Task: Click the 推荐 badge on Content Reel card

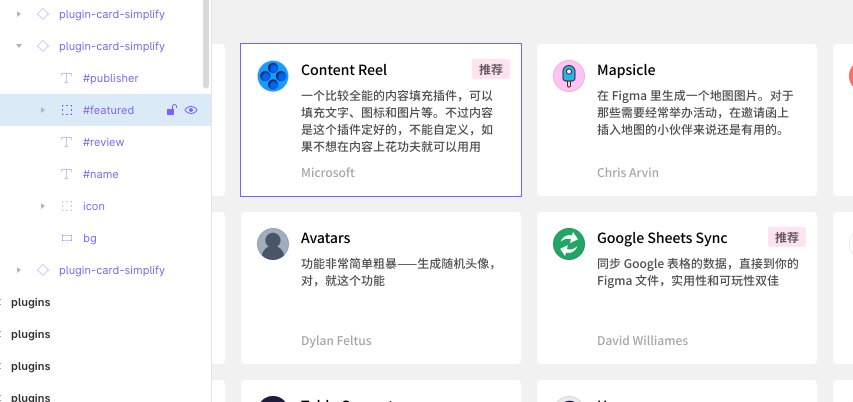Action: (x=491, y=69)
